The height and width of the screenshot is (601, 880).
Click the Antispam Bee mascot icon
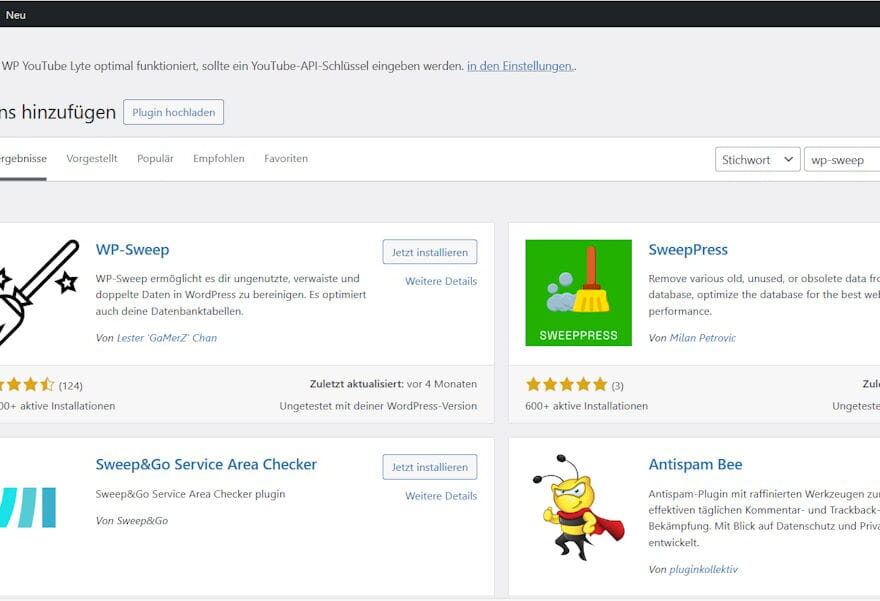[578, 507]
